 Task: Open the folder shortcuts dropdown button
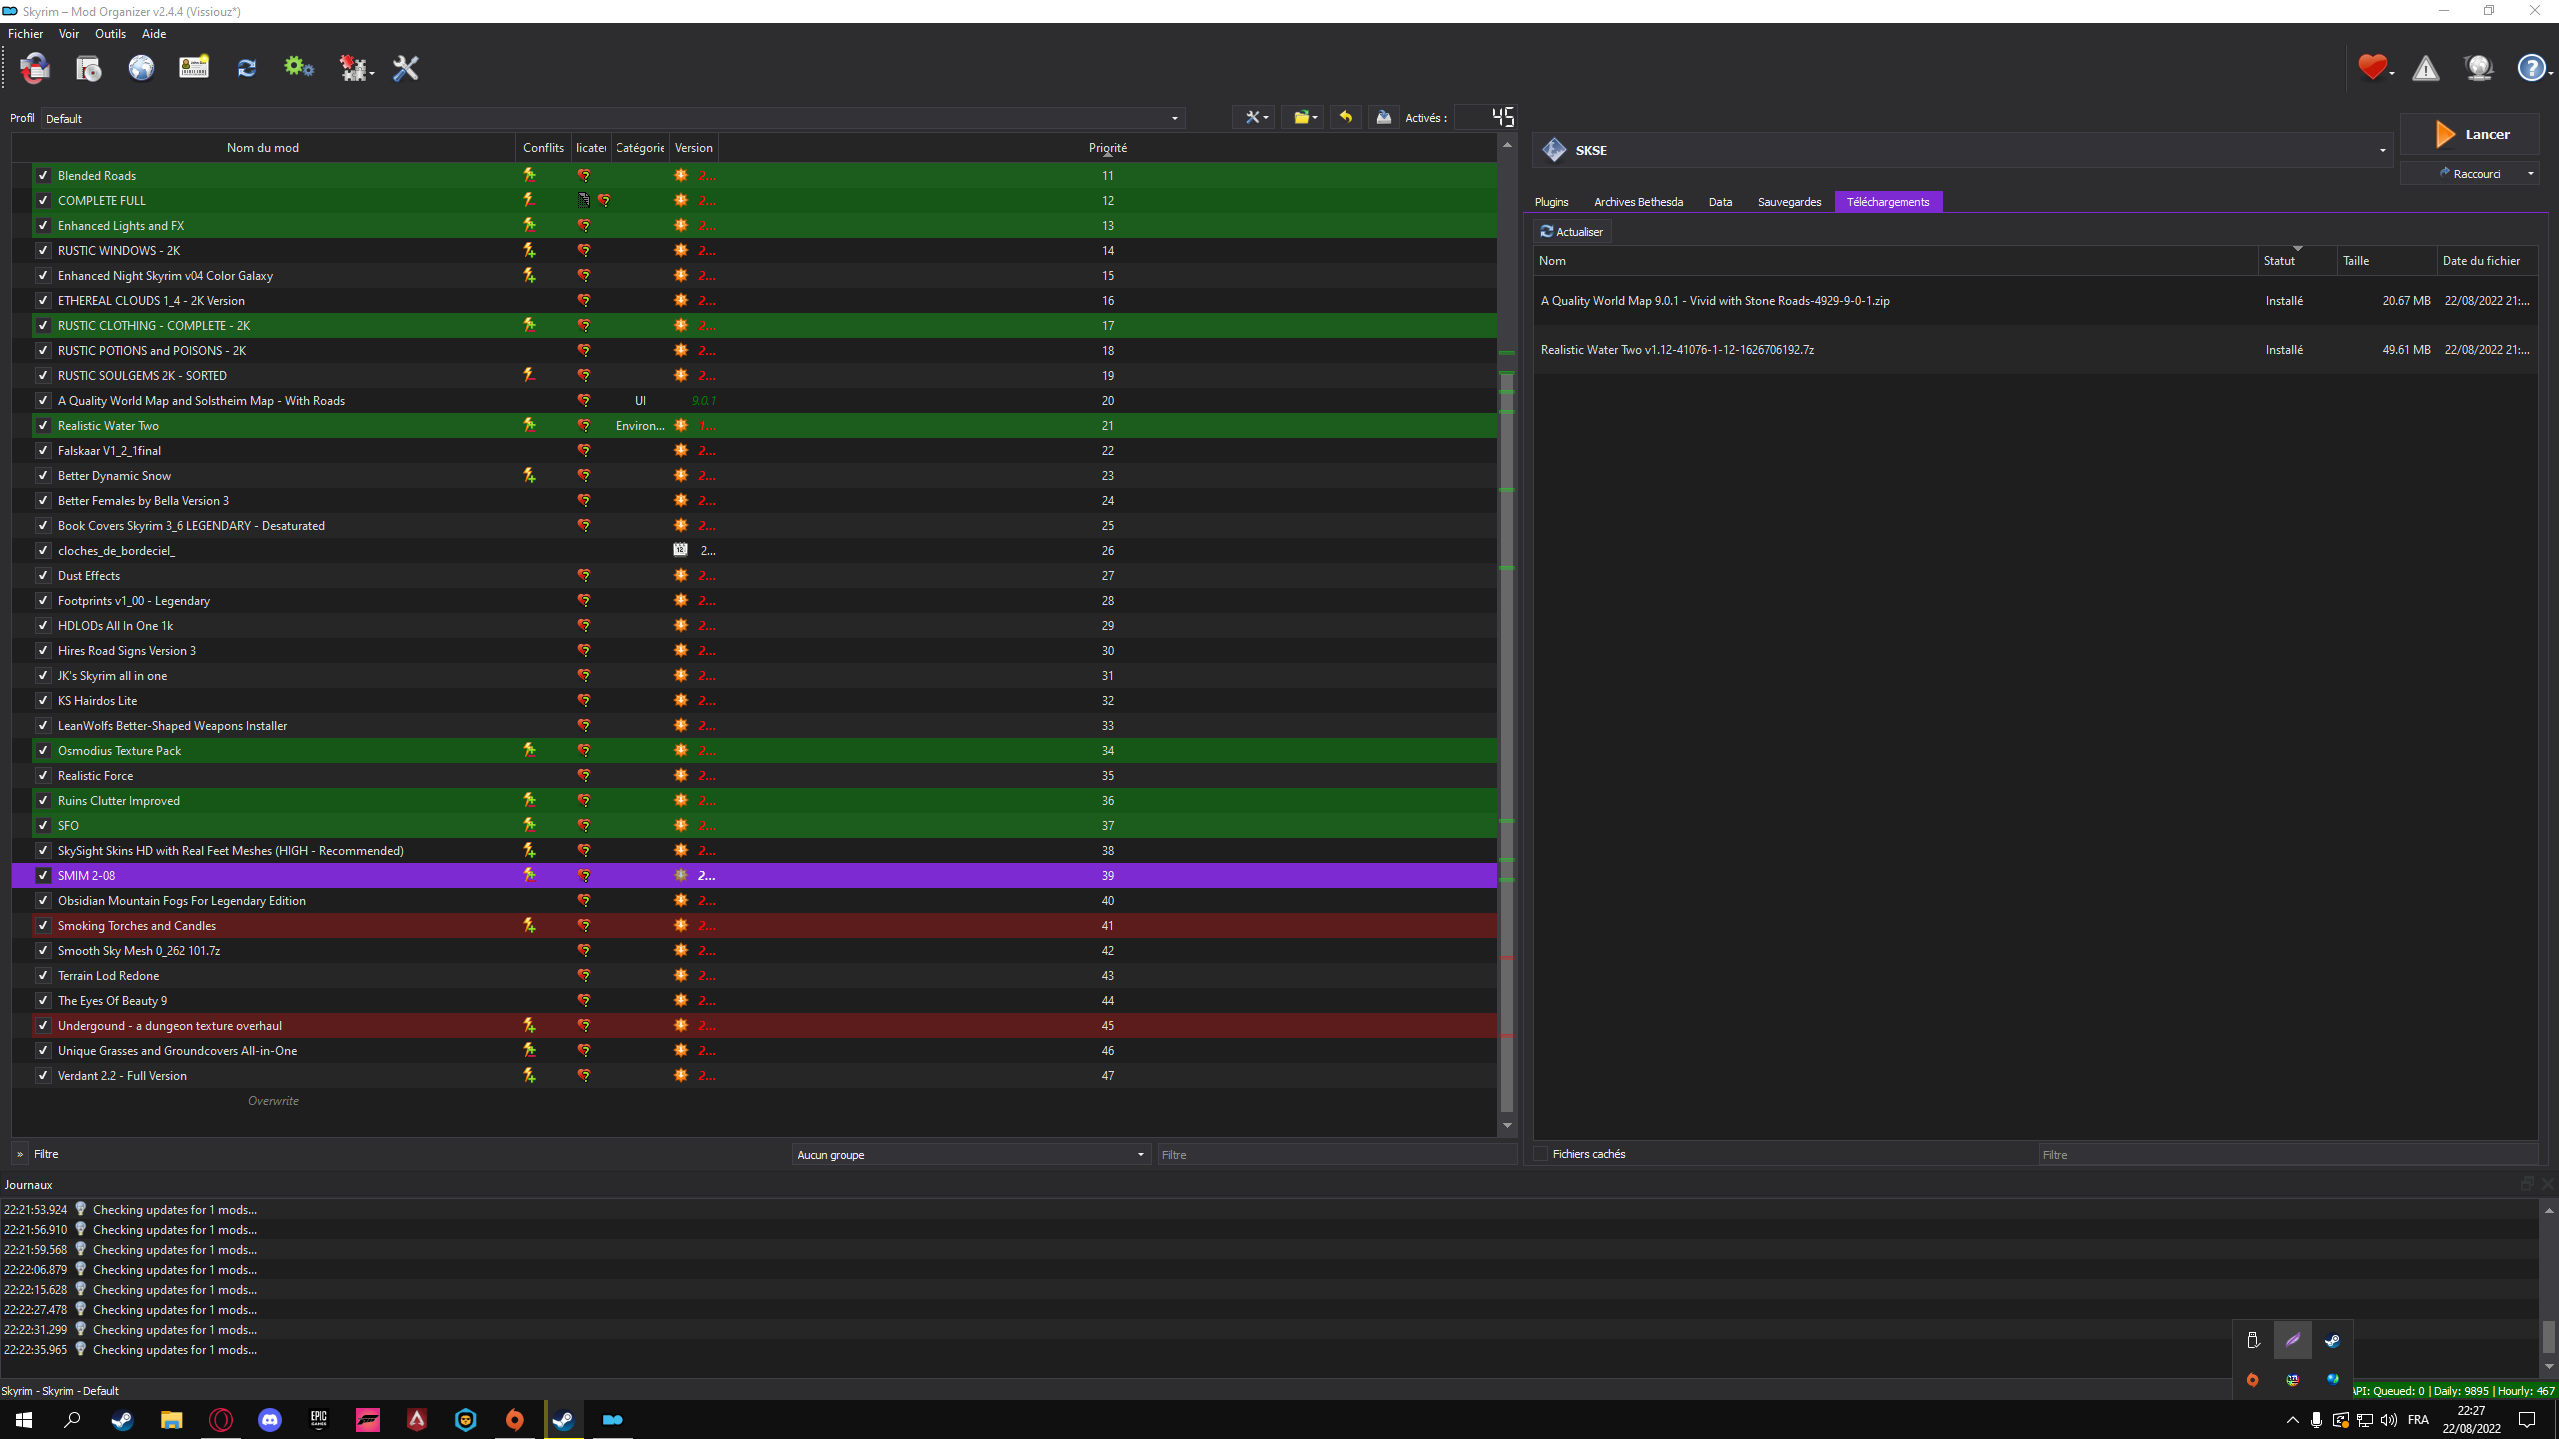(1304, 118)
